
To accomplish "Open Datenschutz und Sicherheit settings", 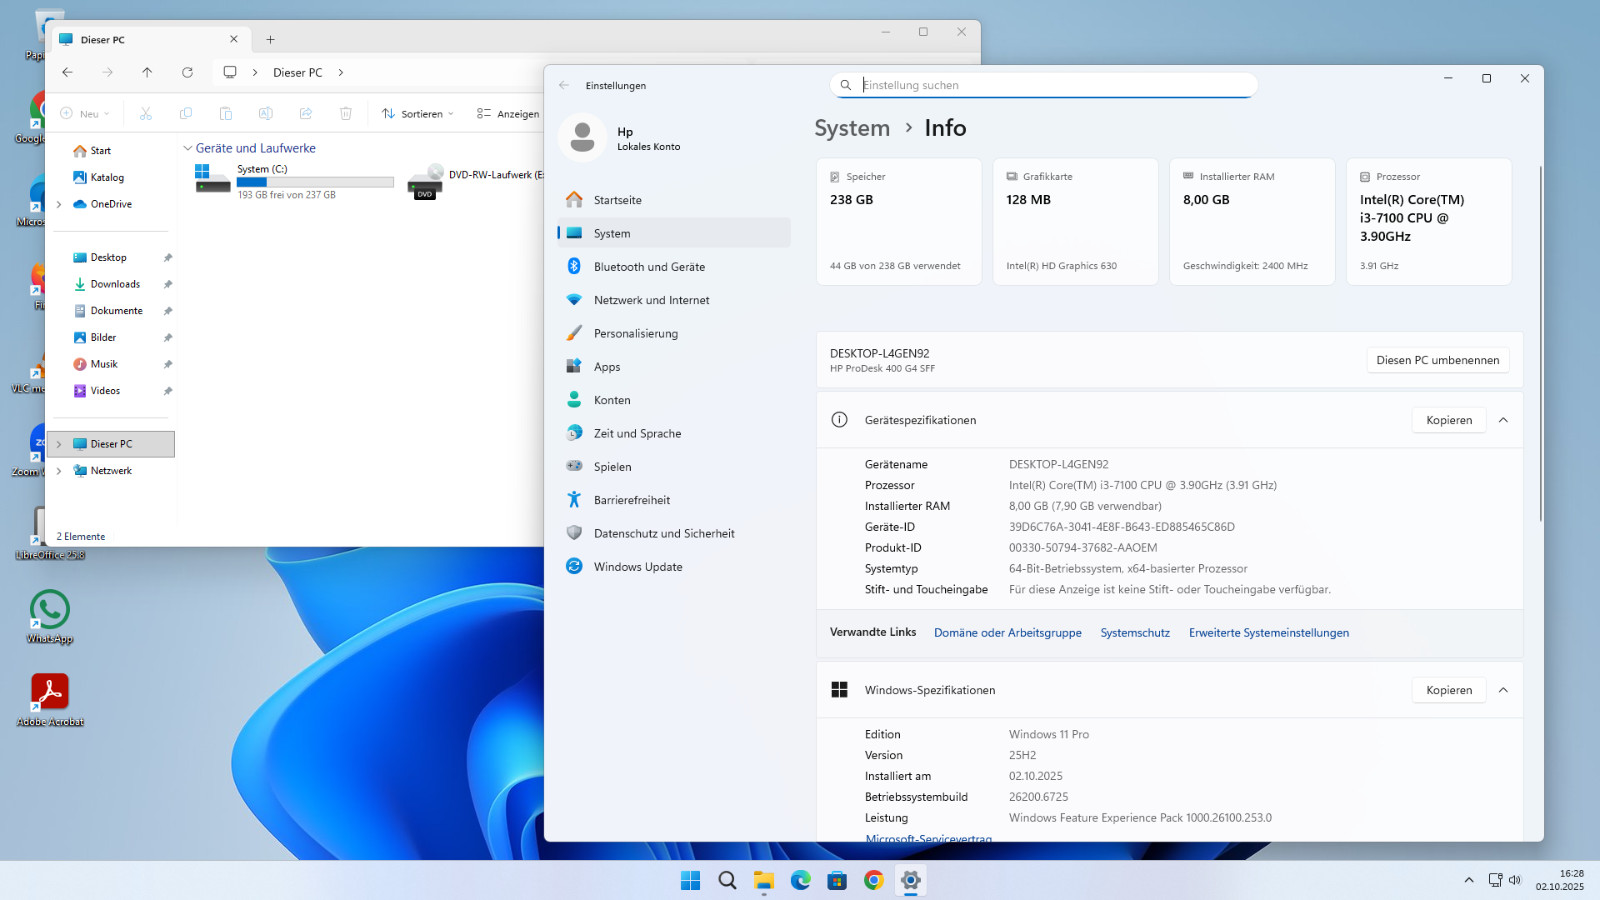I will [x=663, y=534].
